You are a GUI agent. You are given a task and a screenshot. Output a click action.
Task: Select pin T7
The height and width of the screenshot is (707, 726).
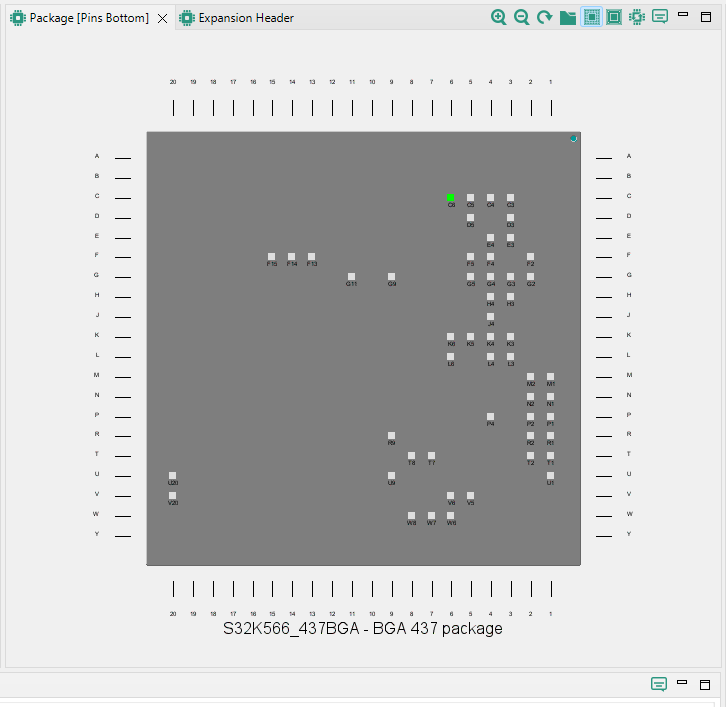[x=432, y=456]
